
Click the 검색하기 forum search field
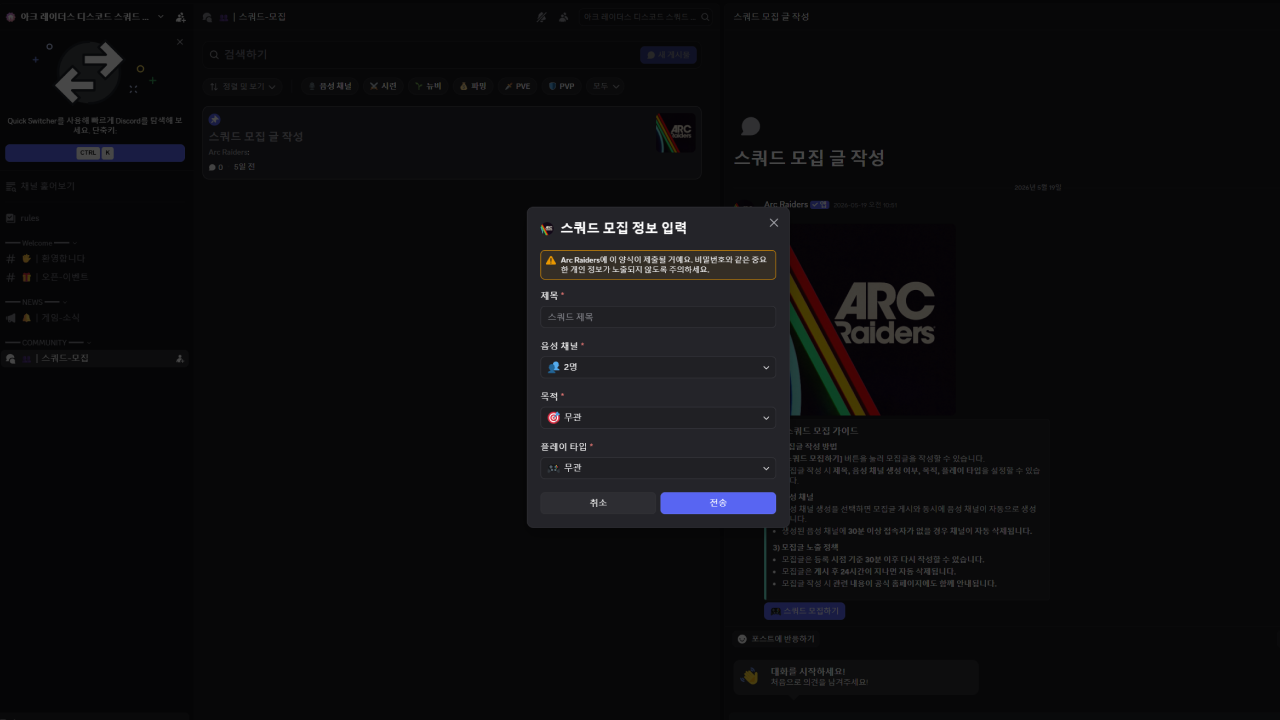(x=420, y=54)
